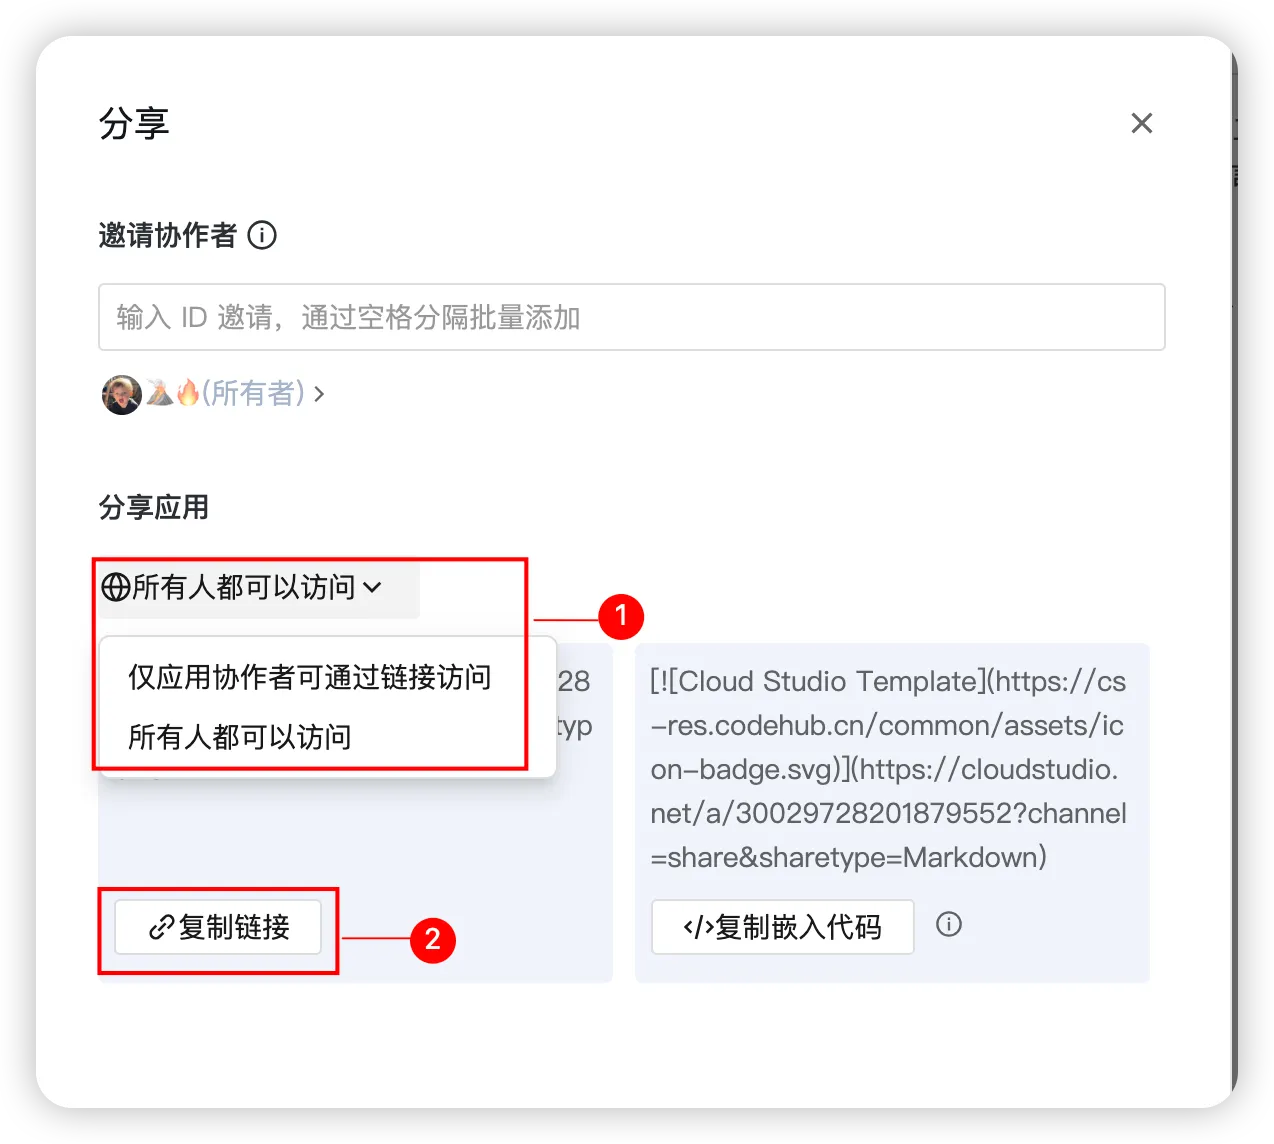Close the 分享 dialog with the X
The width and height of the screenshot is (1274, 1144).
tap(1141, 123)
